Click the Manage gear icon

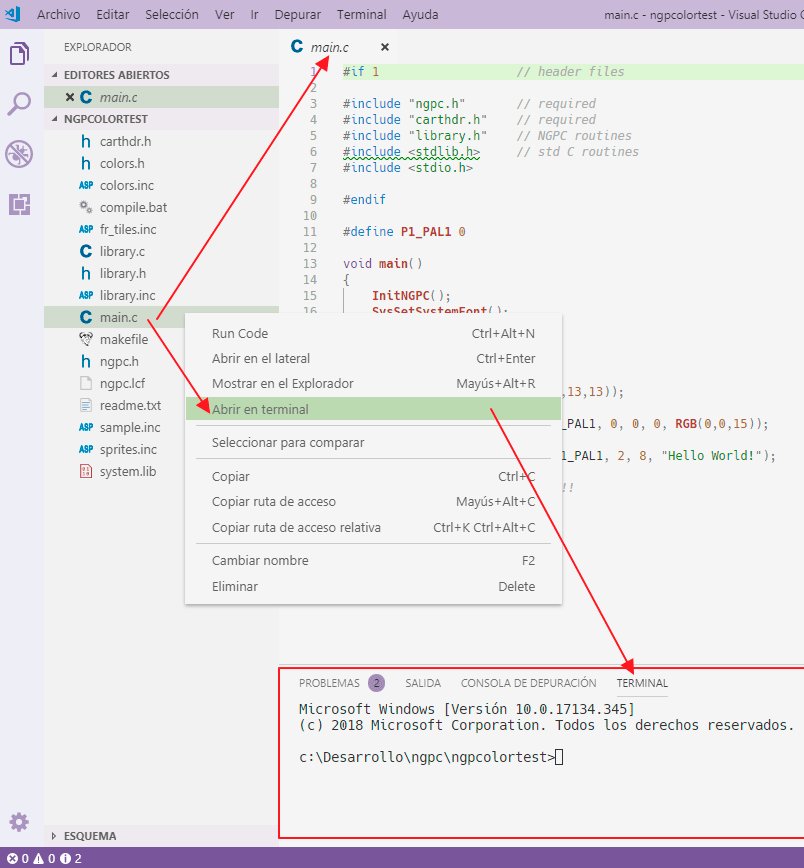(19, 822)
